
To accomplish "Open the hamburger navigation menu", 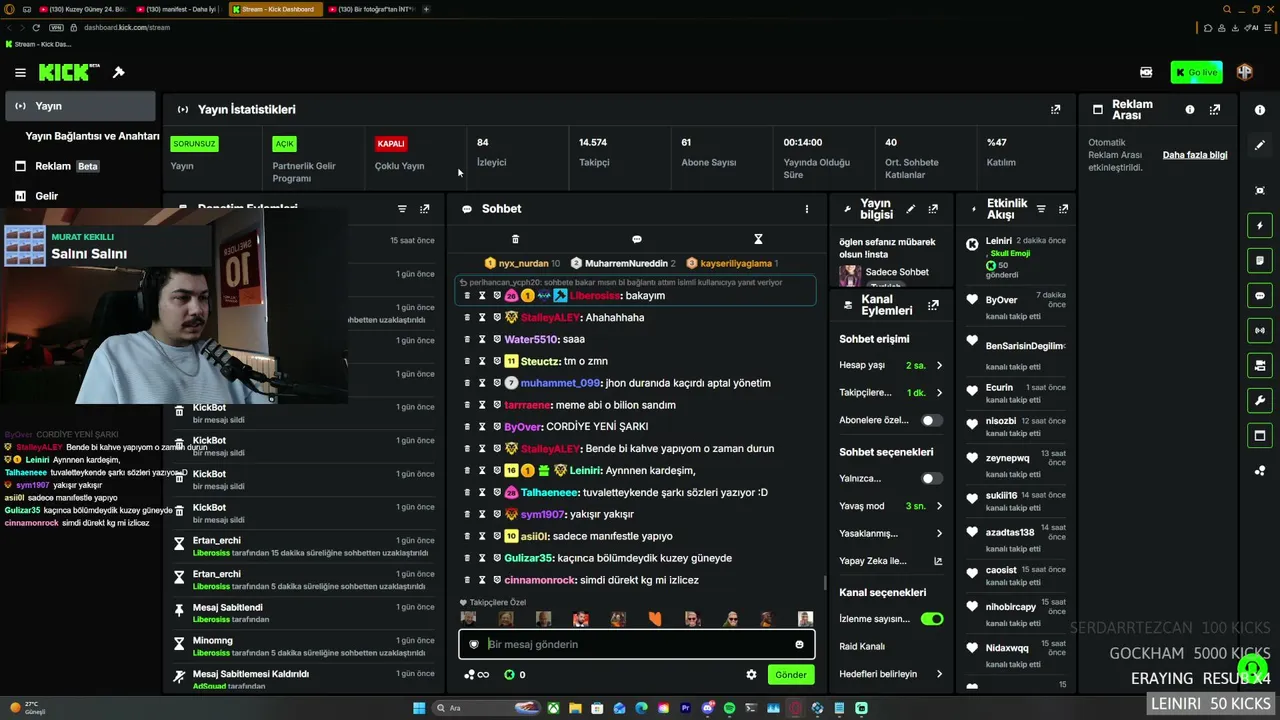I will (20, 72).
